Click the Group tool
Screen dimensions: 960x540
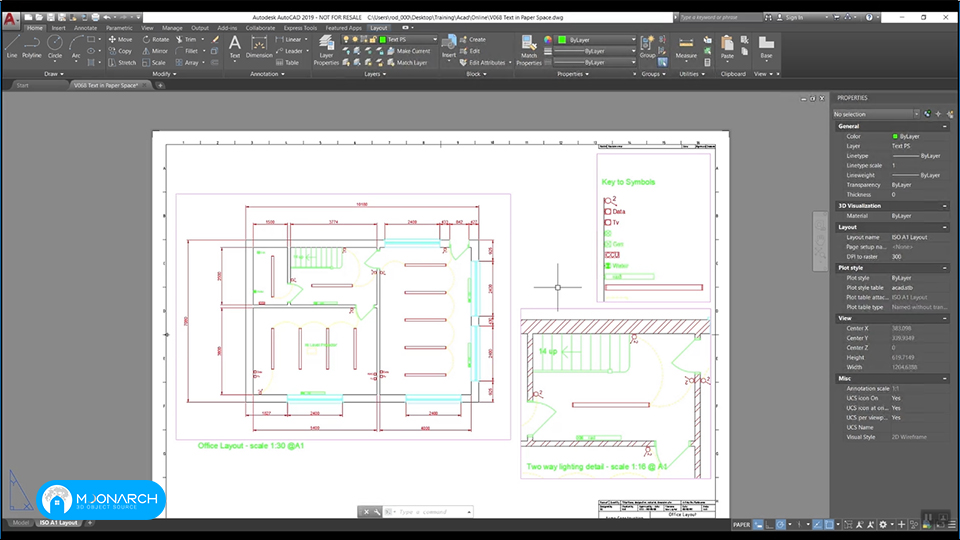point(647,47)
